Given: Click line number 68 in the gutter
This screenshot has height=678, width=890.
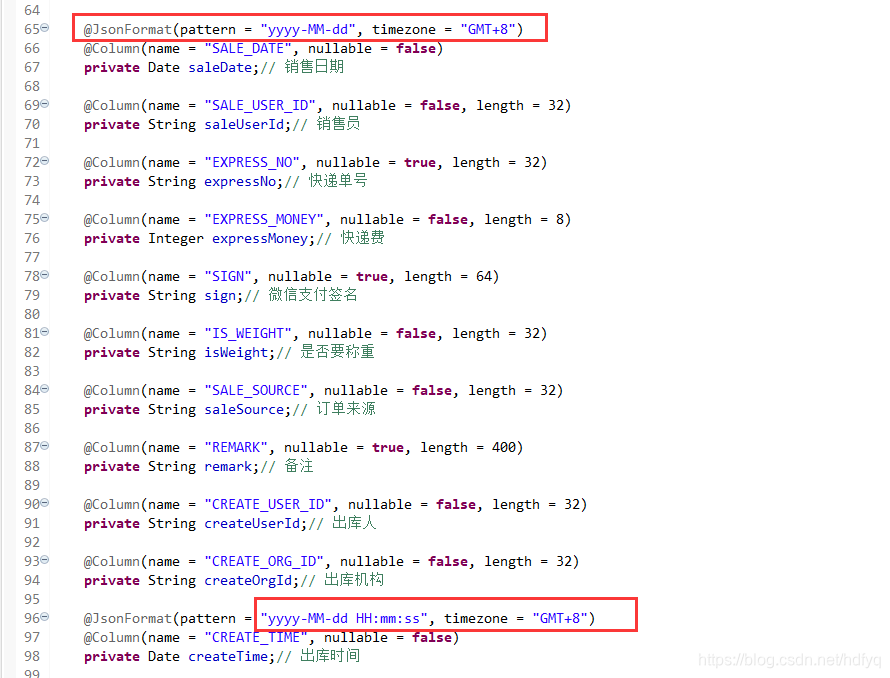Looking at the screenshot, I should coord(32,86).
